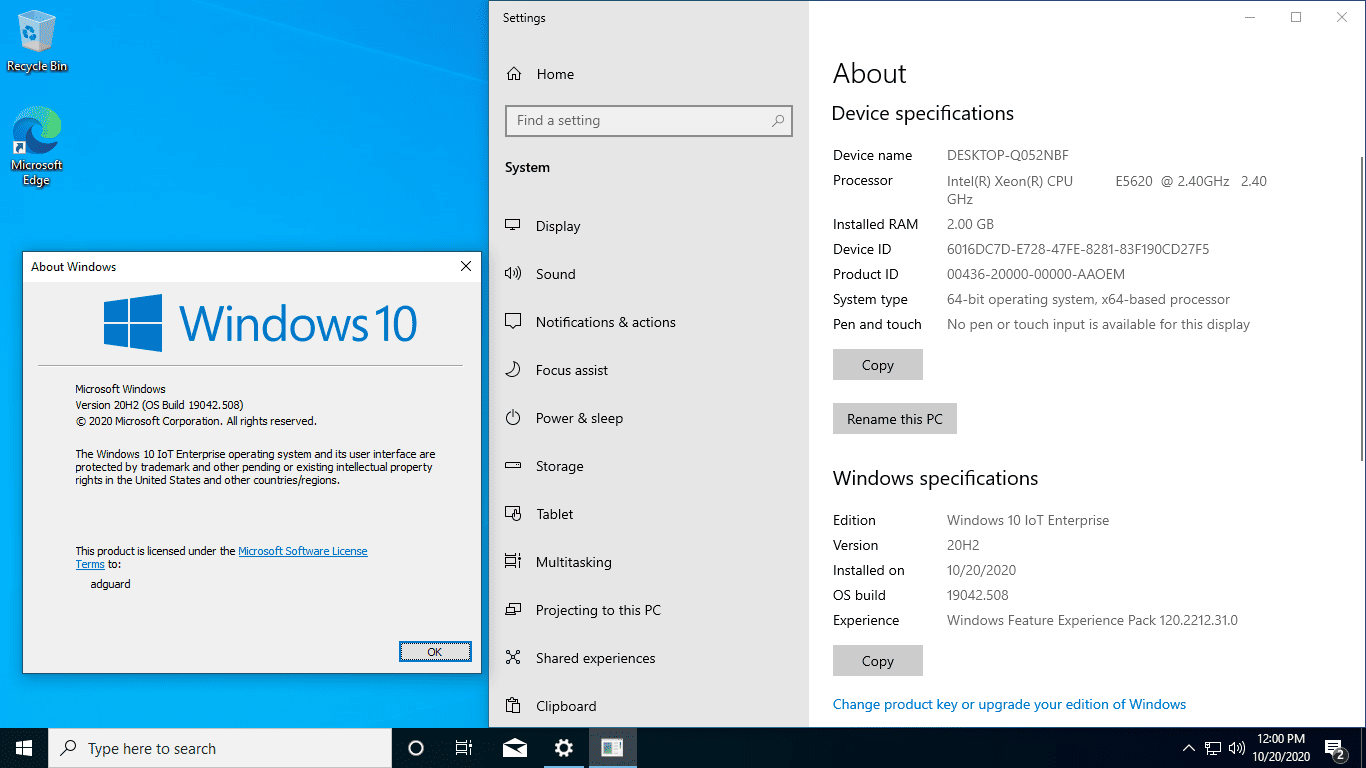The image size is (1366, 768).
Task: Click the Power & sleep icon
Action: click(513, 418)
